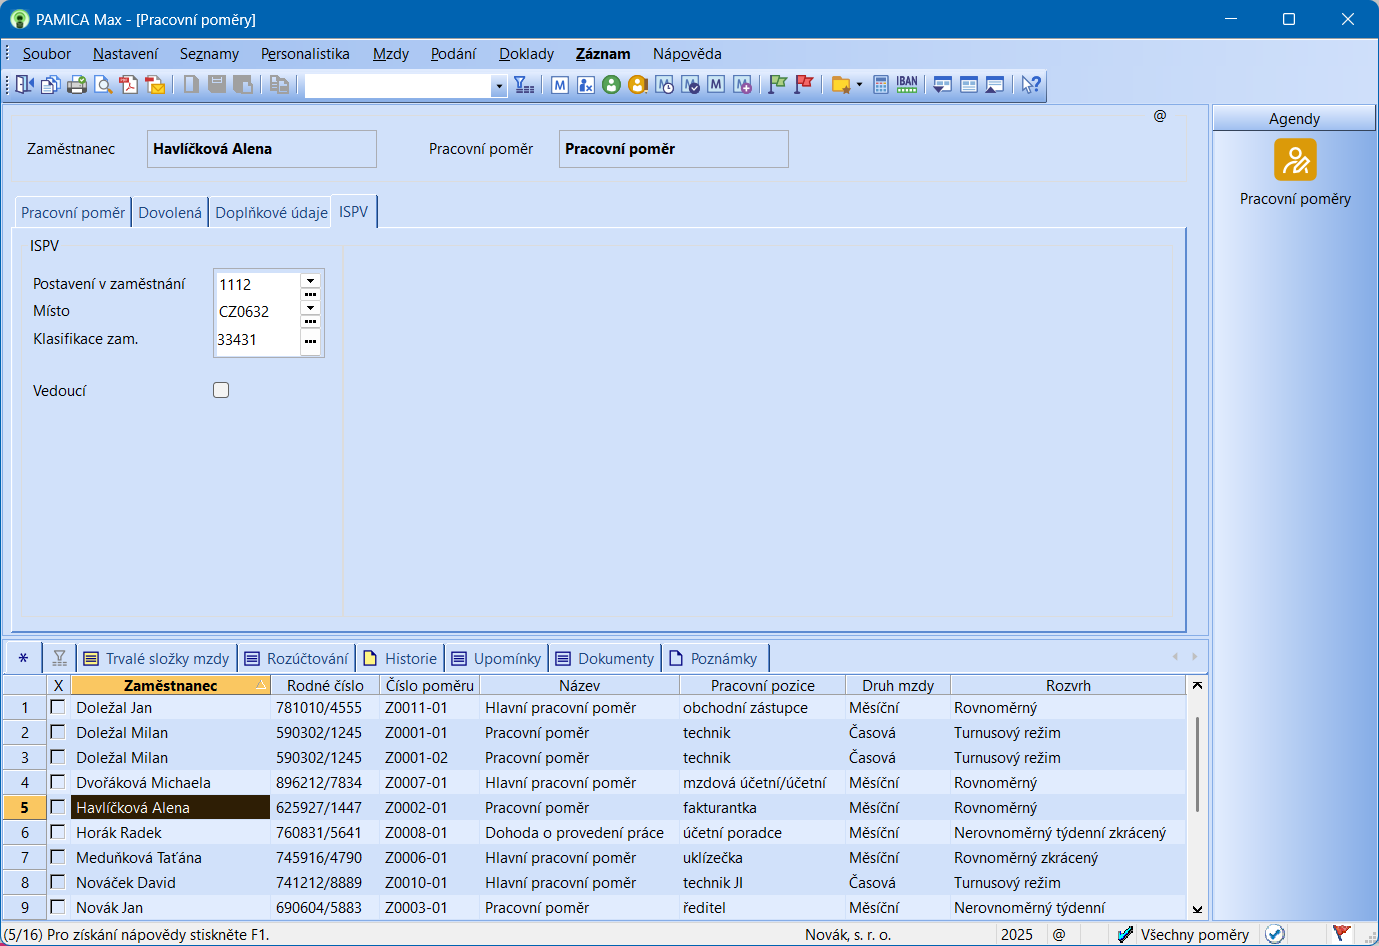
Task: Click the M with plus toolbar icon
Action: [x=742, y=85]
